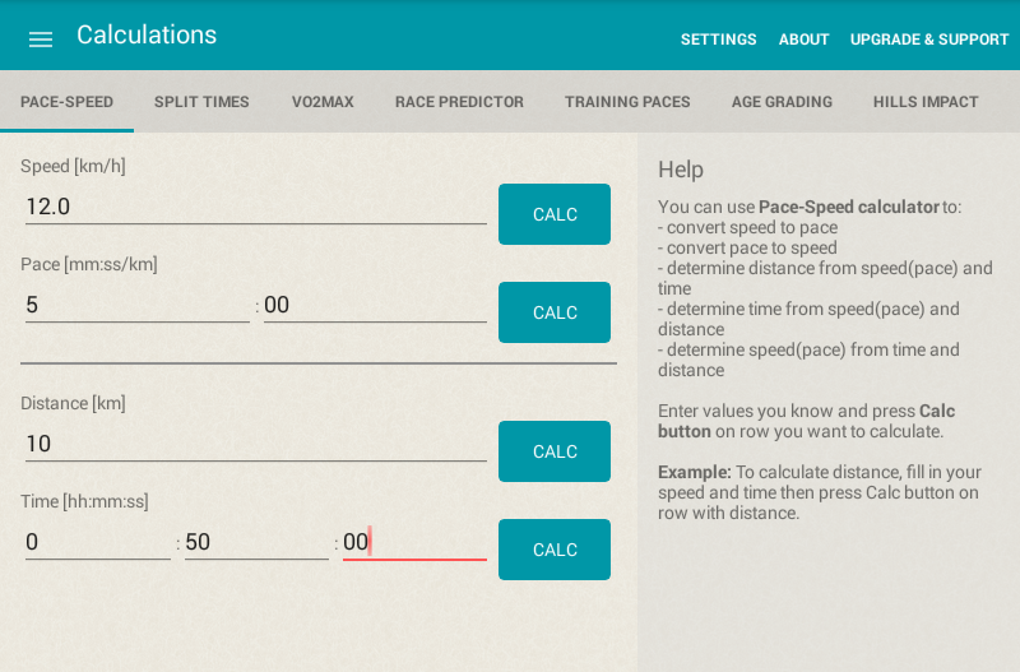Open Settings in the top bar
The height and width of the screenshot is (672, 1020).
tap(718, 39)
